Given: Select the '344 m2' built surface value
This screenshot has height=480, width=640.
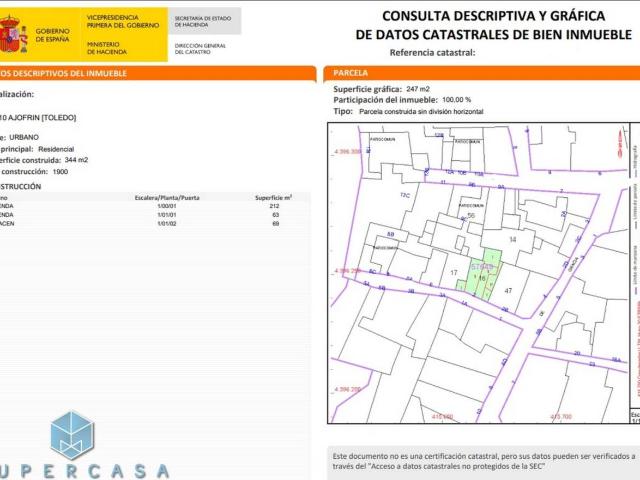Looking at the screenshot, I should 76,160.
